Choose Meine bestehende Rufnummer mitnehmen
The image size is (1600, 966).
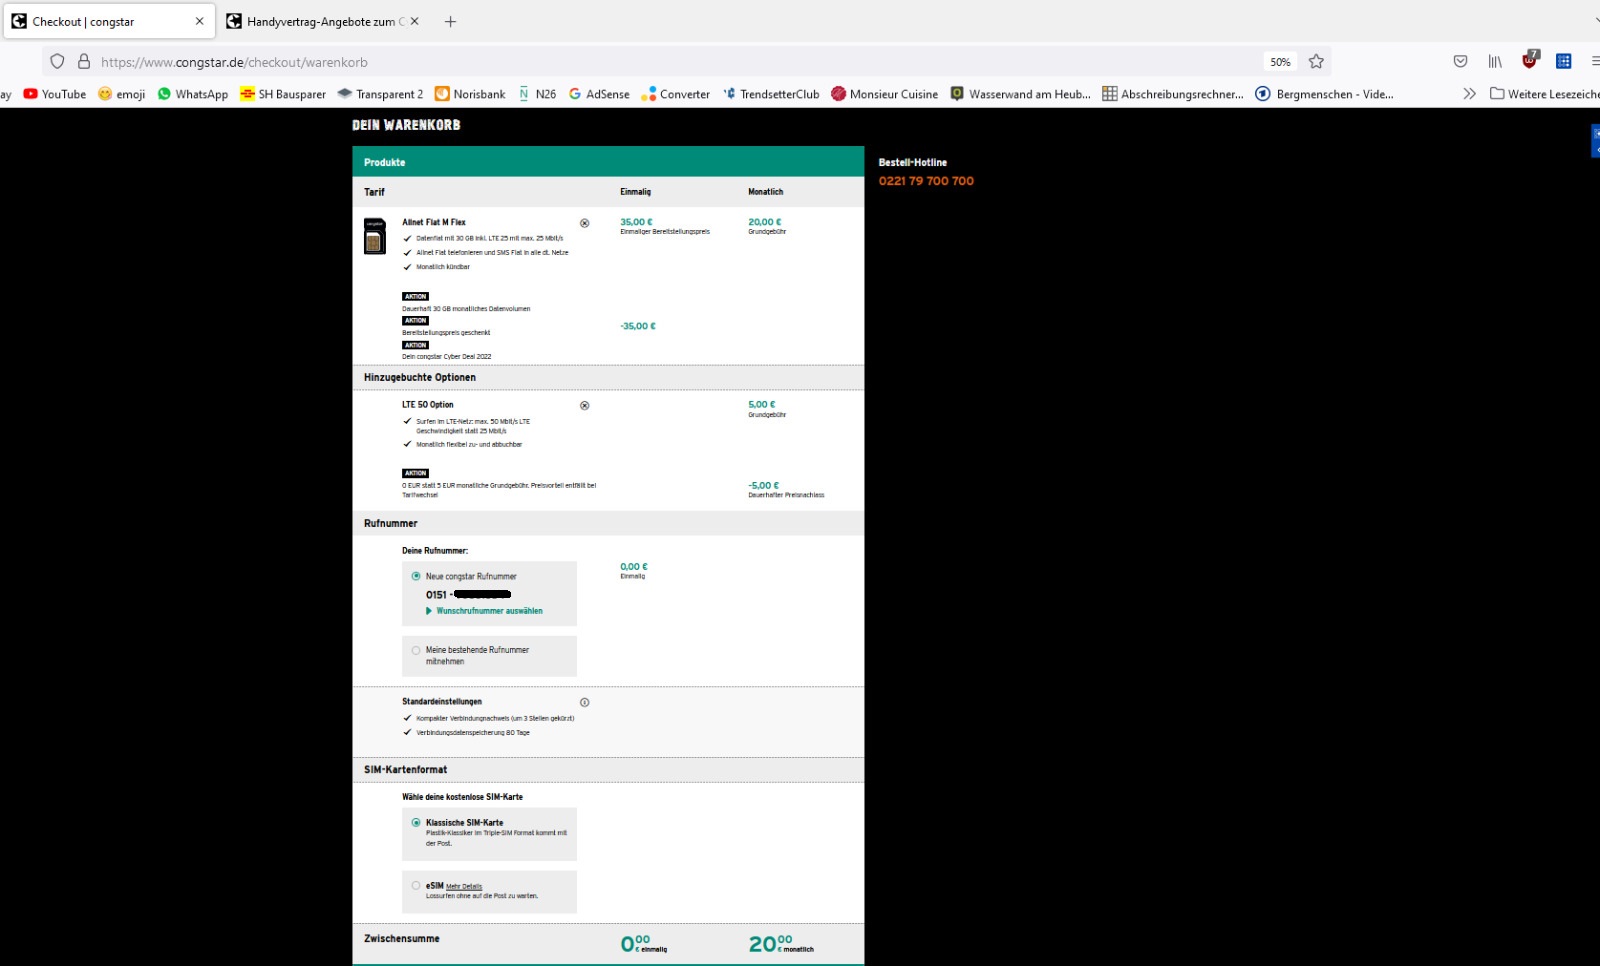tap(416, 650)
